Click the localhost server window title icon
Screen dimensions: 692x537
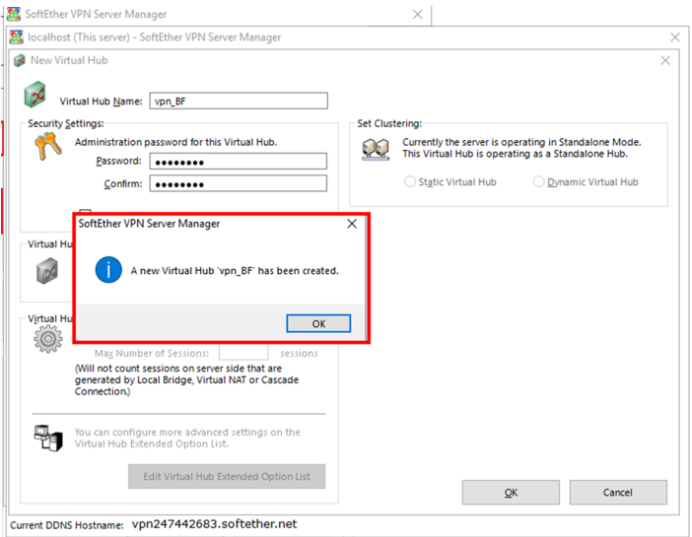click(16, 37)
